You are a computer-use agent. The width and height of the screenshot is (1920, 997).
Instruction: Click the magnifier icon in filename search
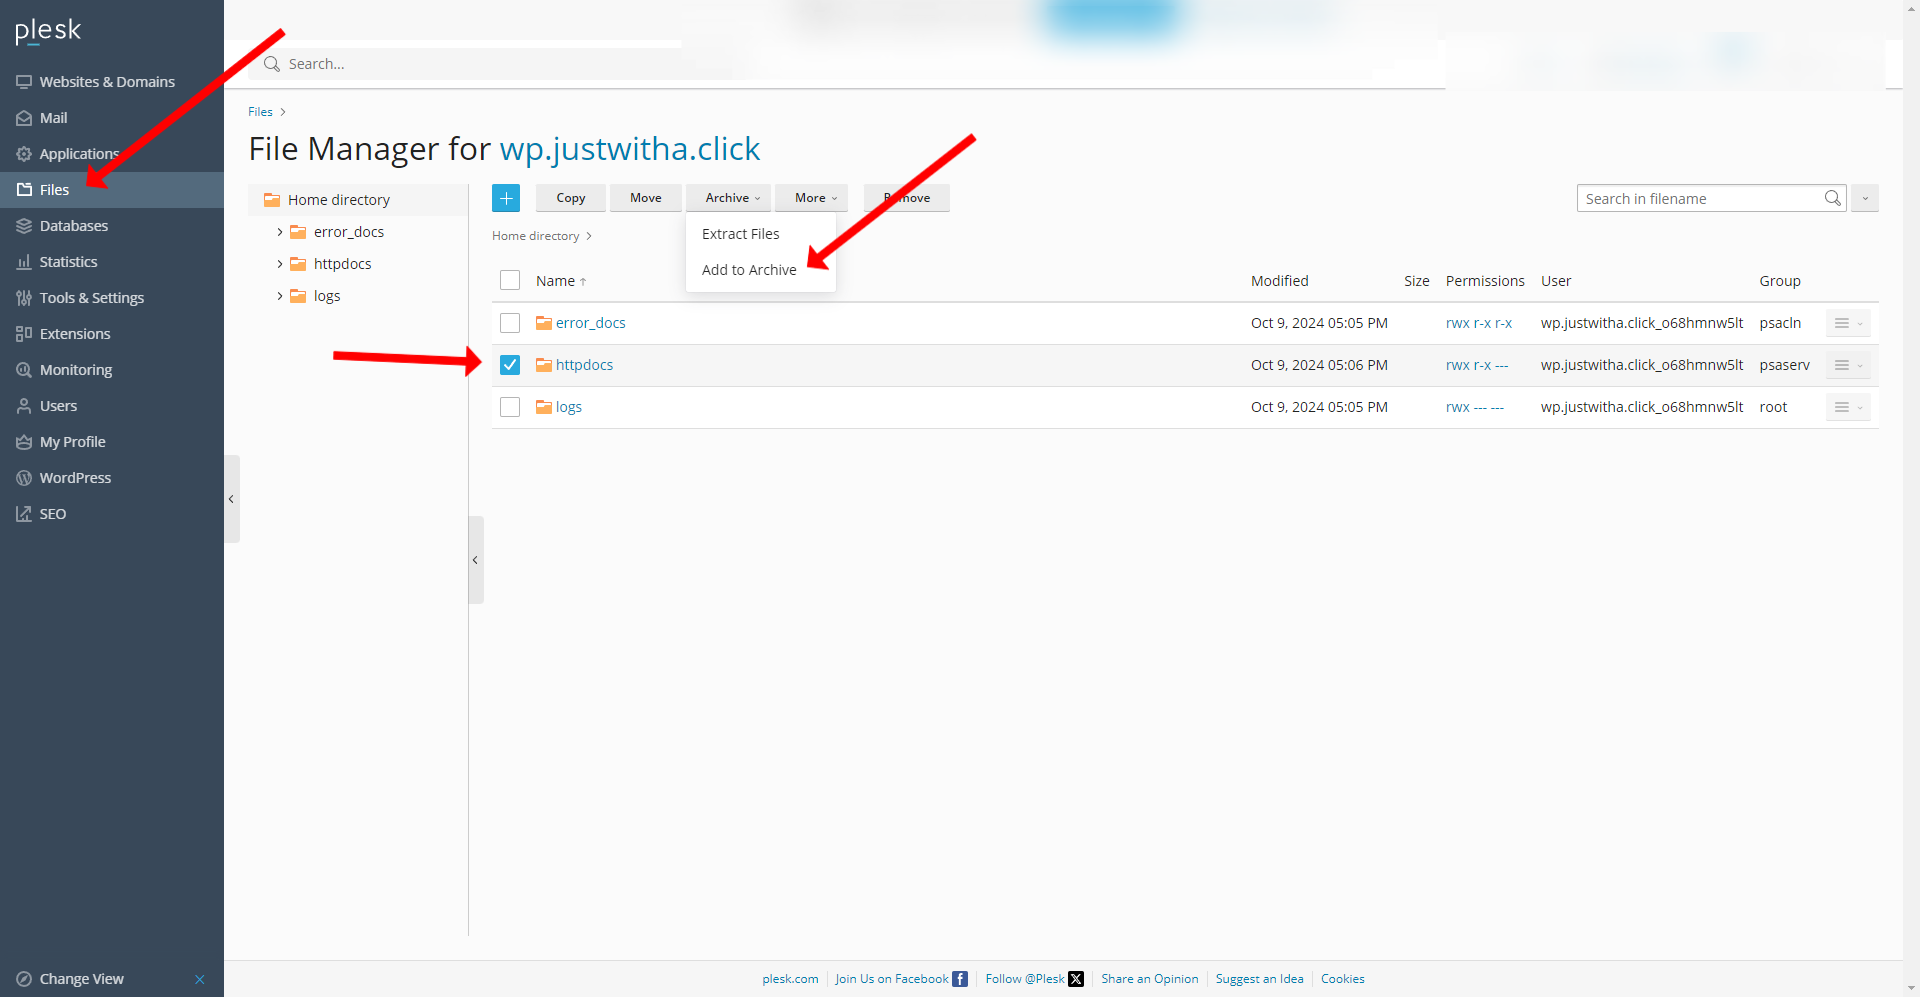click(1832, 198)
